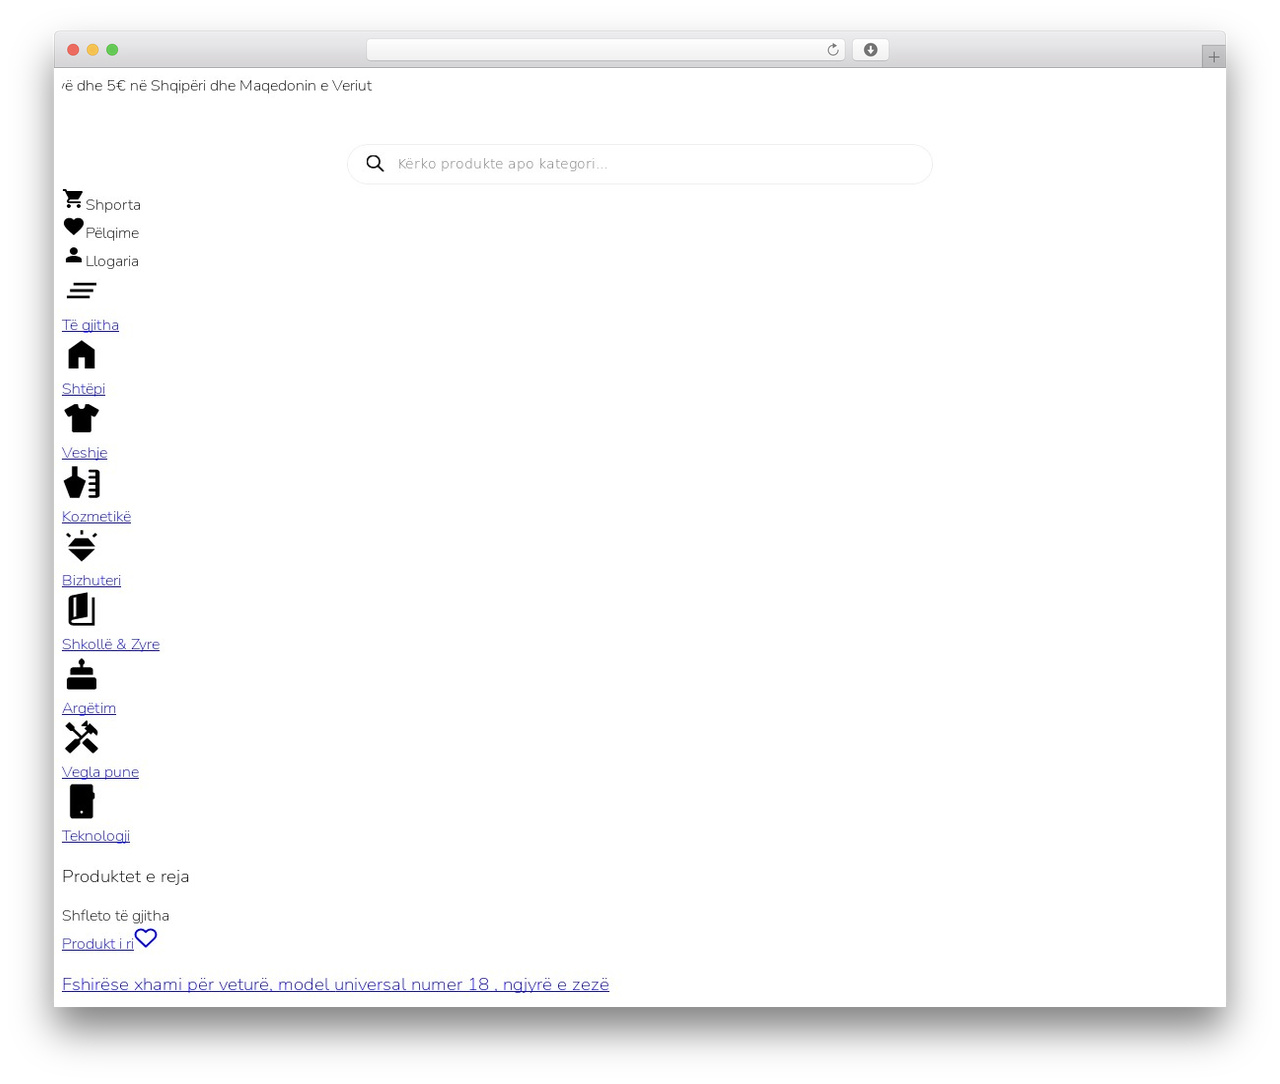This screenshot has width=1280, height=1084.
Task: Open the Veshje category link
Action: [84, 453]
